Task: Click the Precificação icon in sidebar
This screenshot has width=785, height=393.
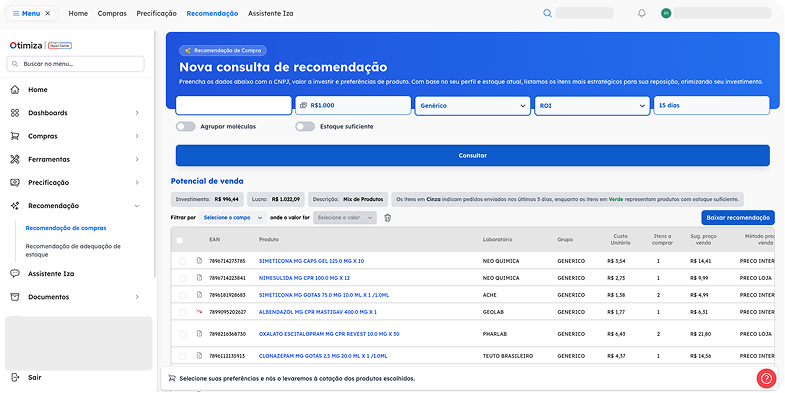Action: tap(15, 183)
